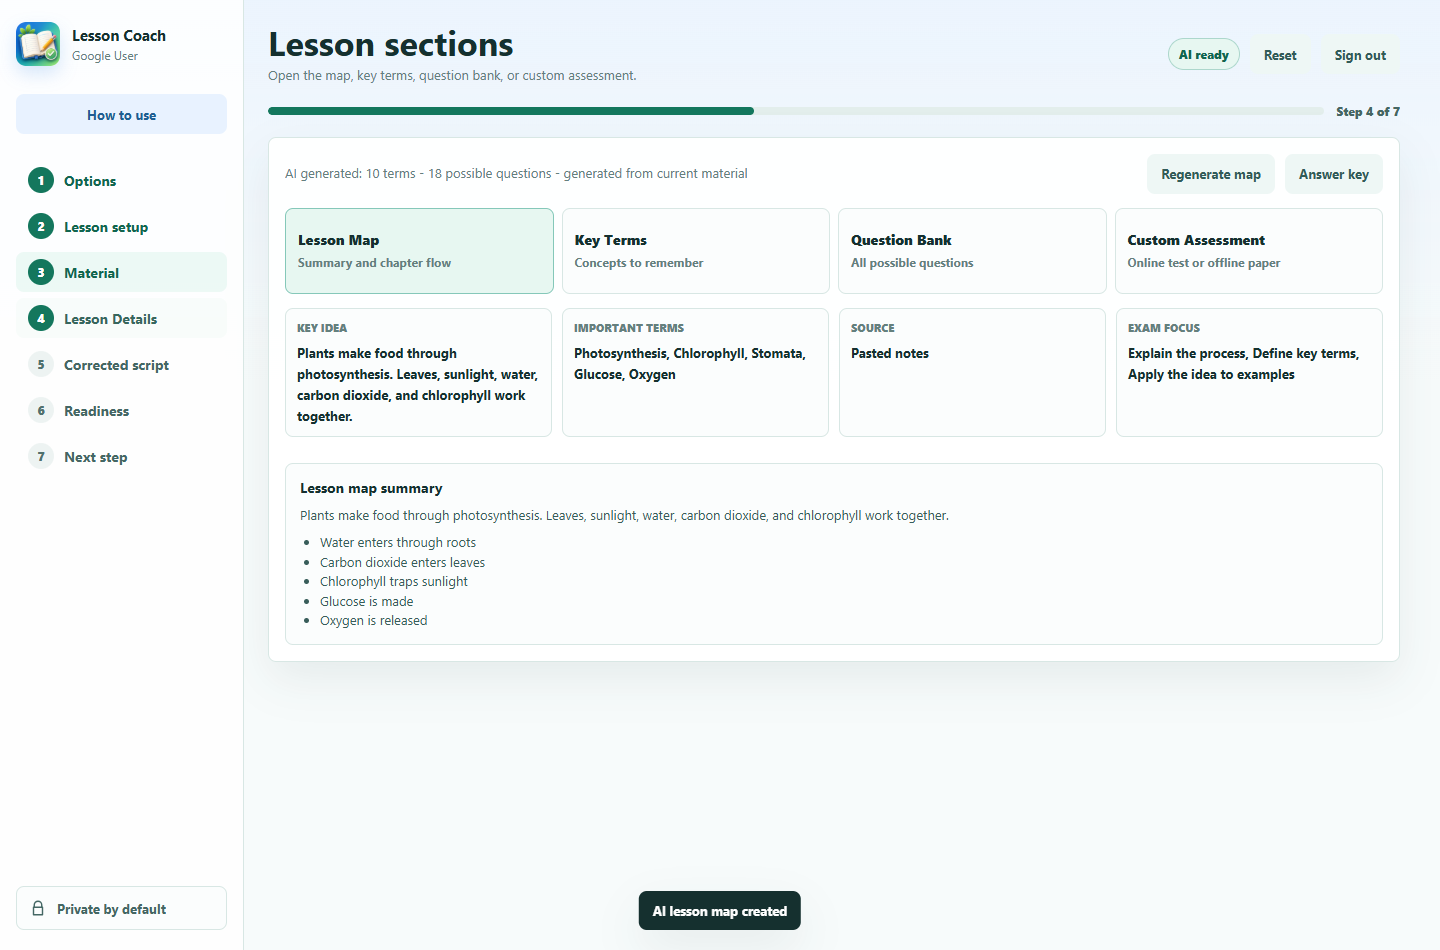
Task: Click the Important Terms card
Action: 695,372
